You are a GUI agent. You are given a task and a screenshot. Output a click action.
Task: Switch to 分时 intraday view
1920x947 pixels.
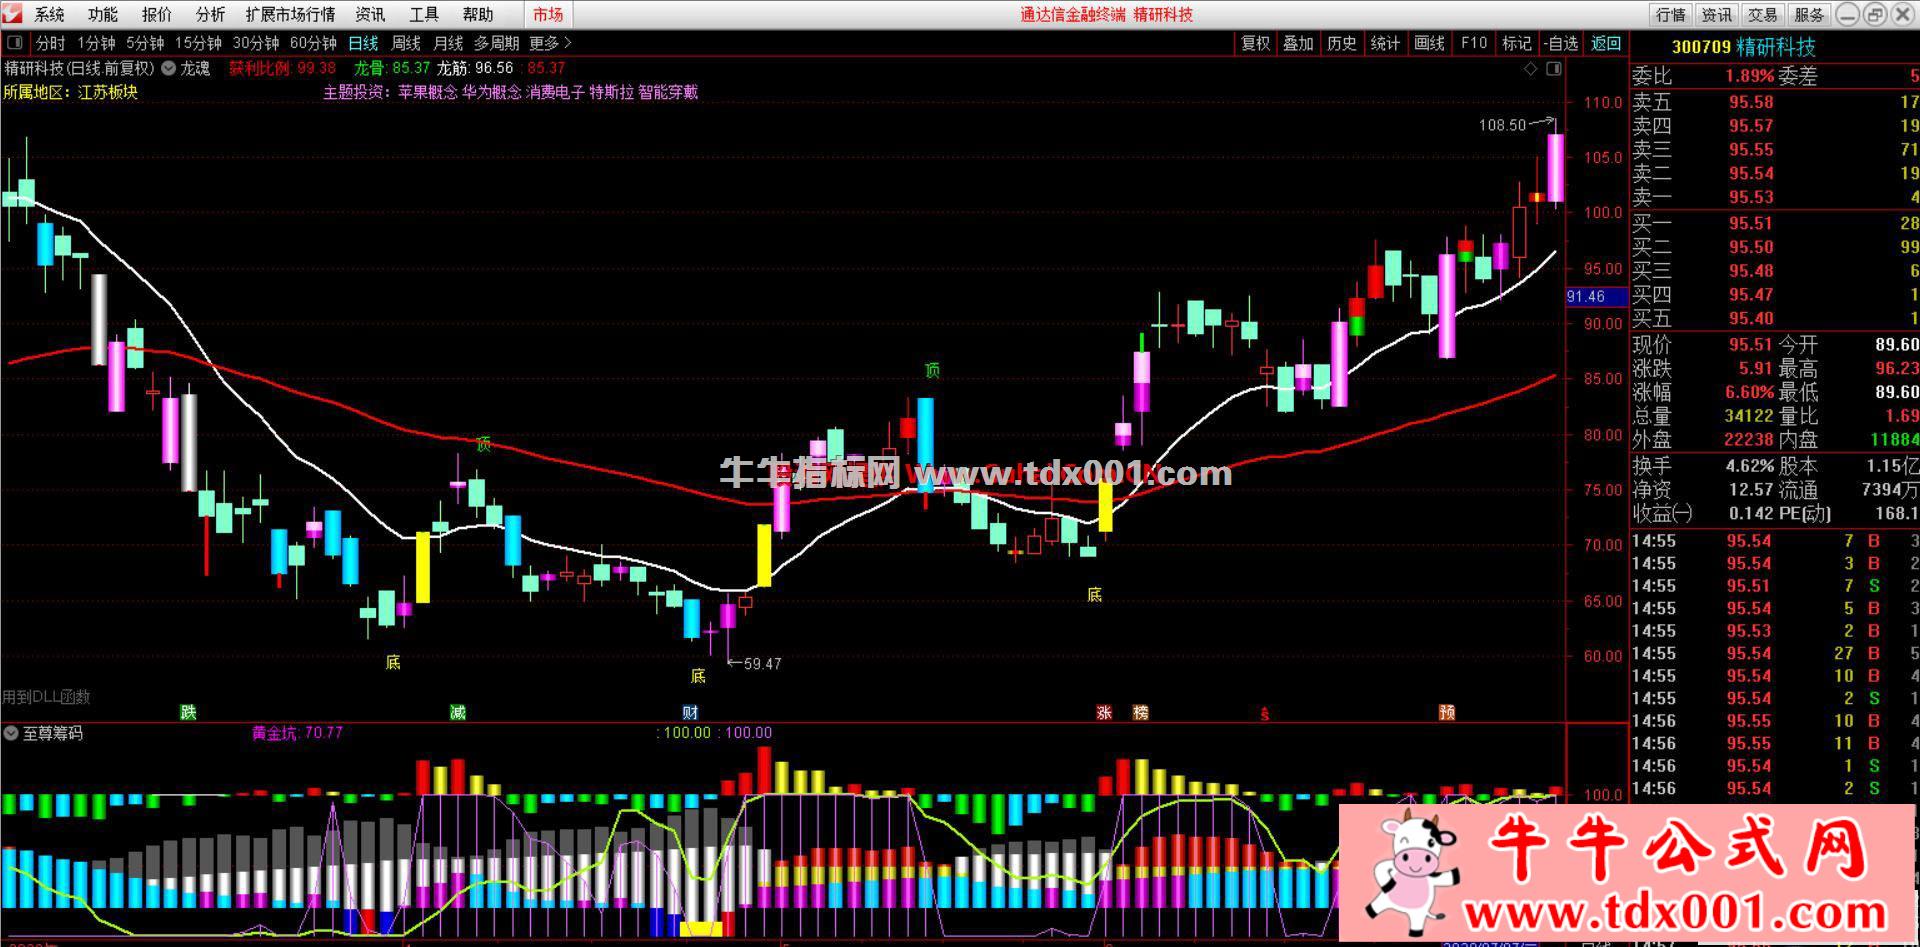click(50, 43)
